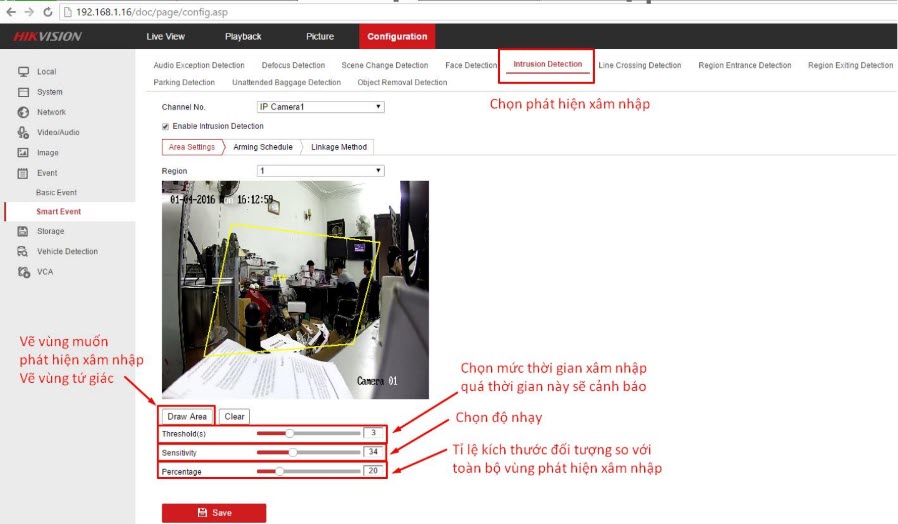Open the Linkage Method tab
This screenshot has height=524, width=898.
point(338,147)
